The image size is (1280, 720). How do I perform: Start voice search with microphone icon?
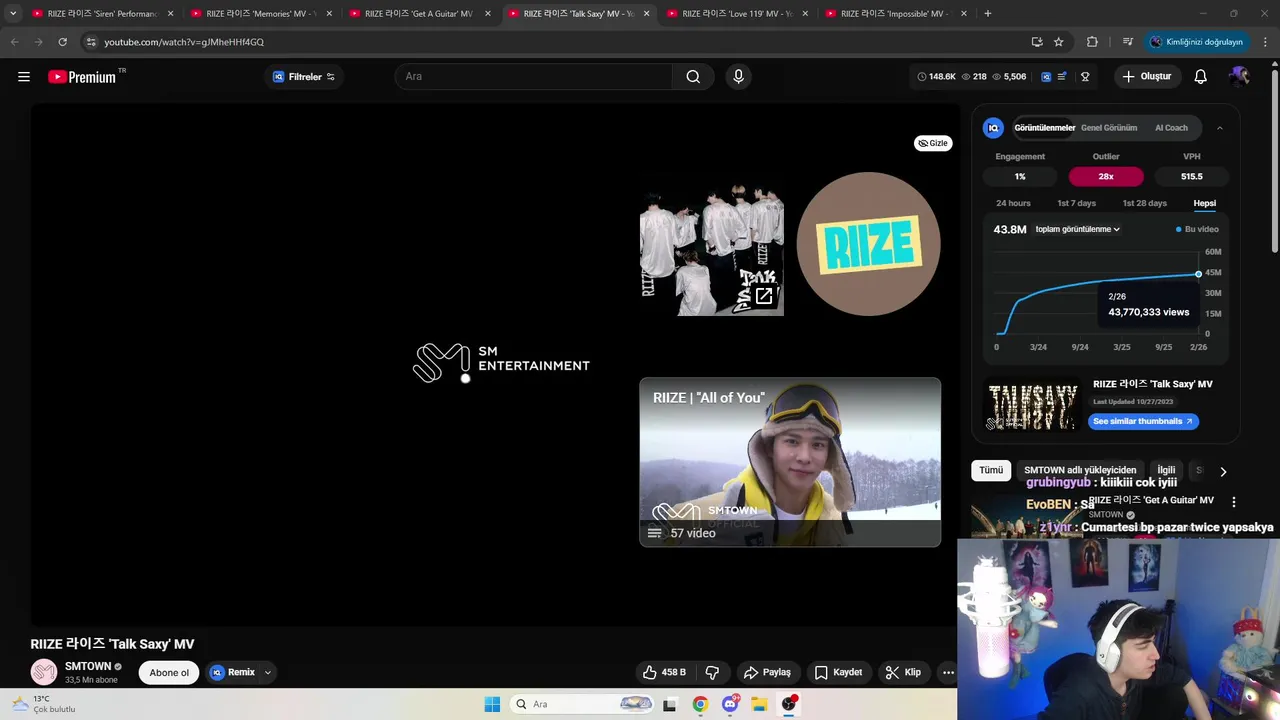[738, 77]
